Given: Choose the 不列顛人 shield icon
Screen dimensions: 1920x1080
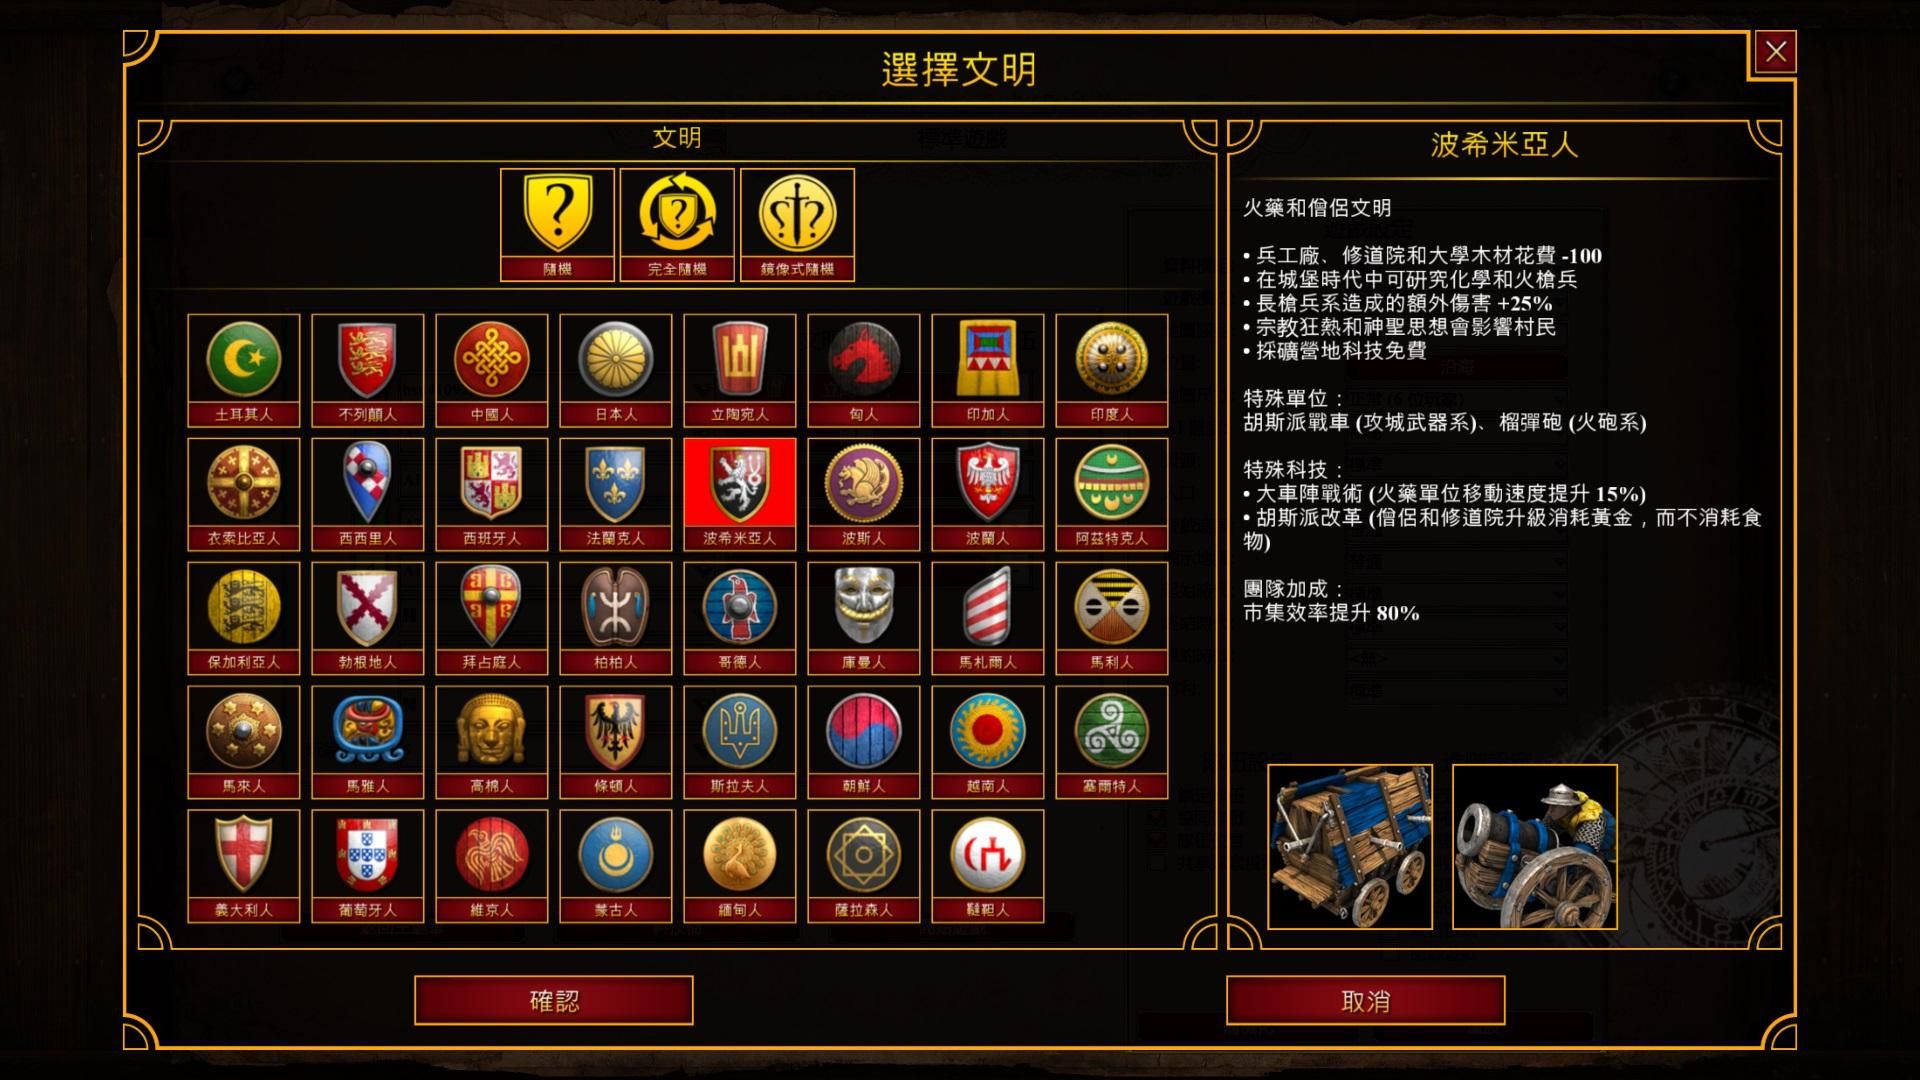Looking at the screenshot, I should [367, 371].
